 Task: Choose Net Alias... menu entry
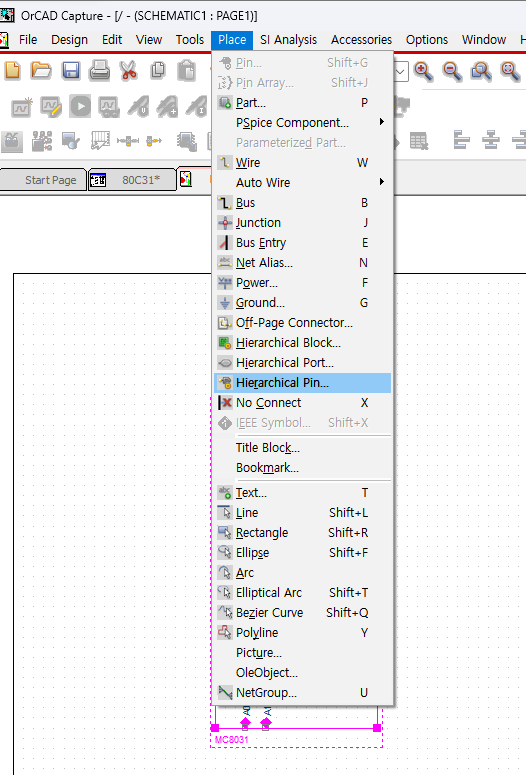point(303,263)
